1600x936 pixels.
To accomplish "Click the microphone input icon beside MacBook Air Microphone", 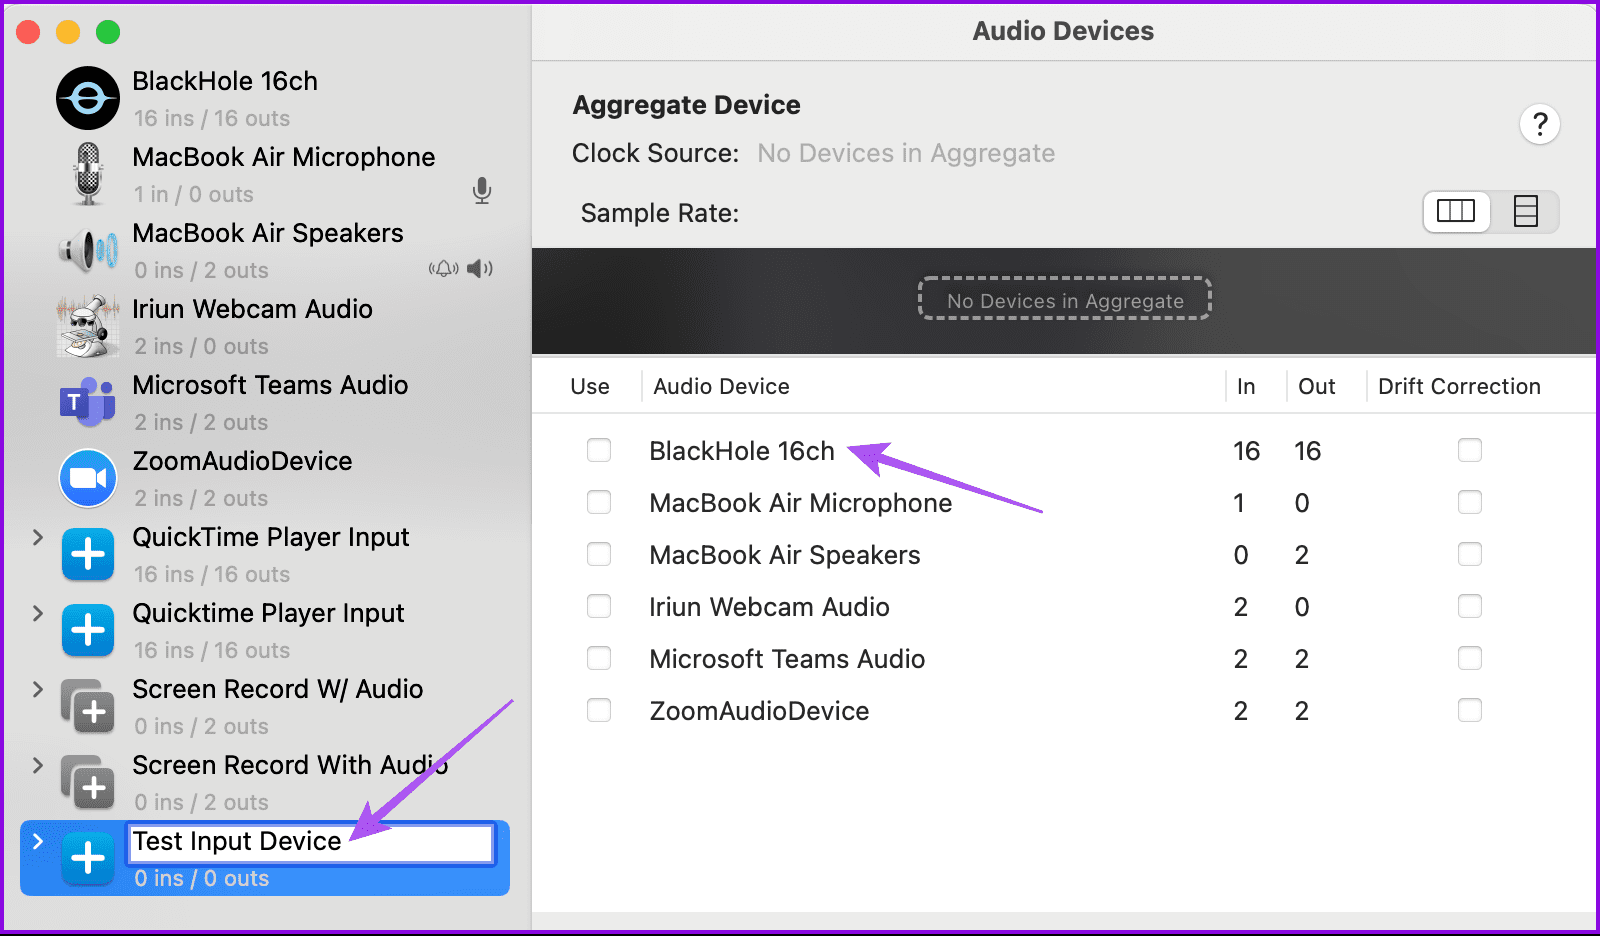I will tap(482, 191).
